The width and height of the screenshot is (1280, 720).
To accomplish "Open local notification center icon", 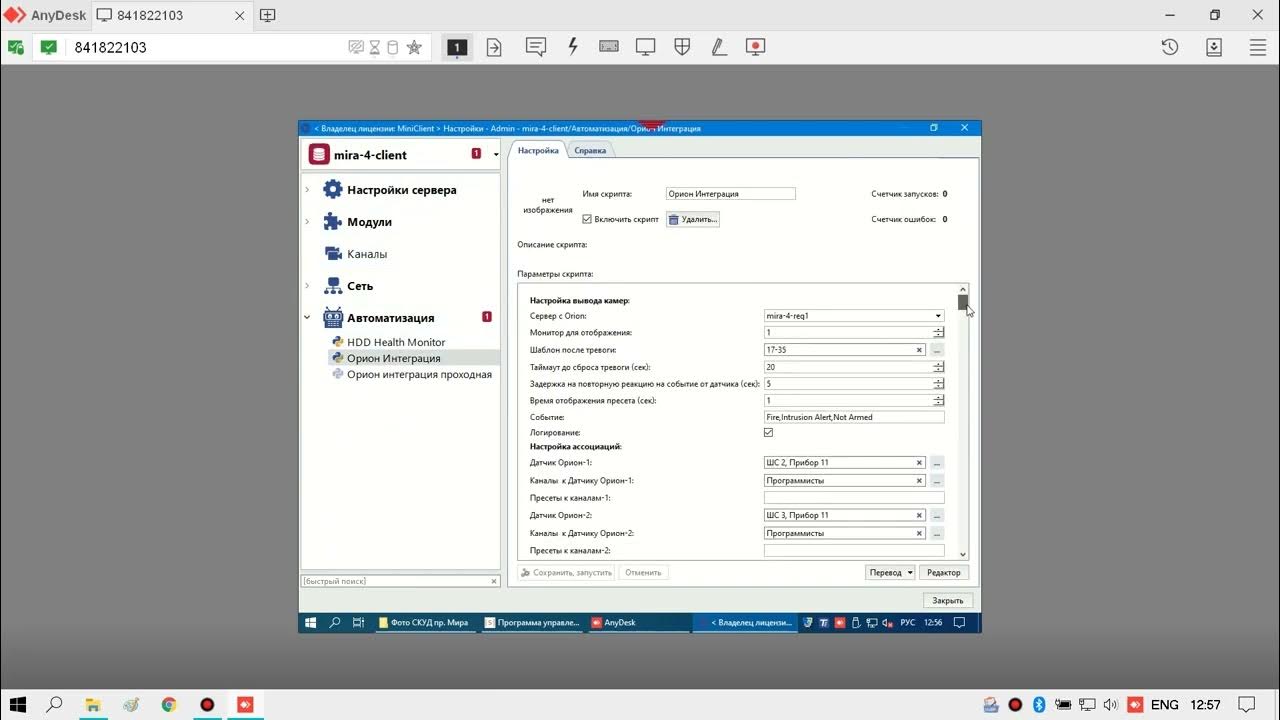I will [x=1247, y=705].
